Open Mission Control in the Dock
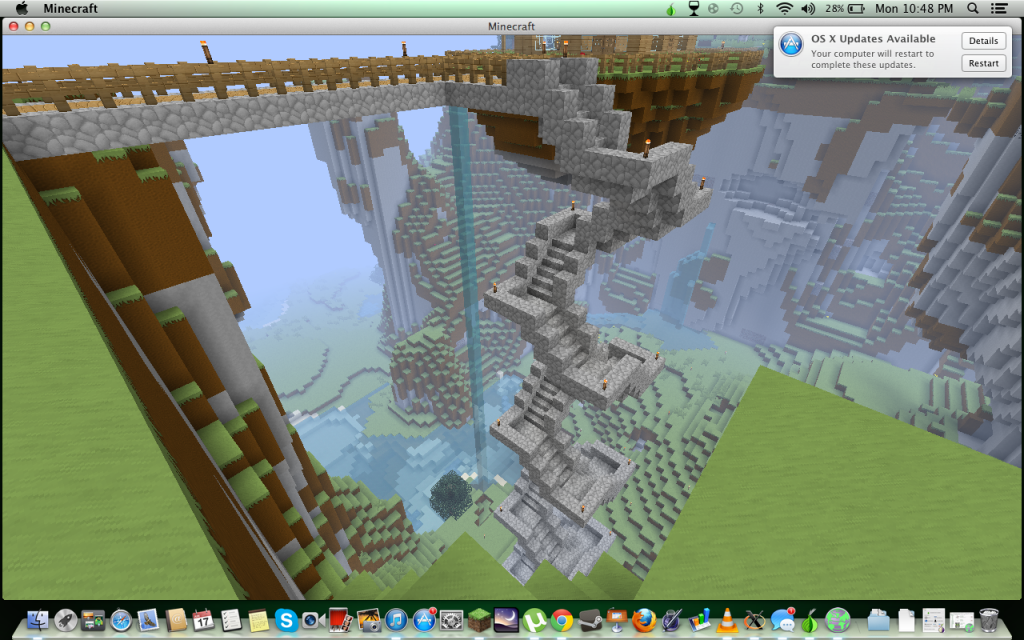The height and width of the screenshot is (640, 1024). [93, 620]
